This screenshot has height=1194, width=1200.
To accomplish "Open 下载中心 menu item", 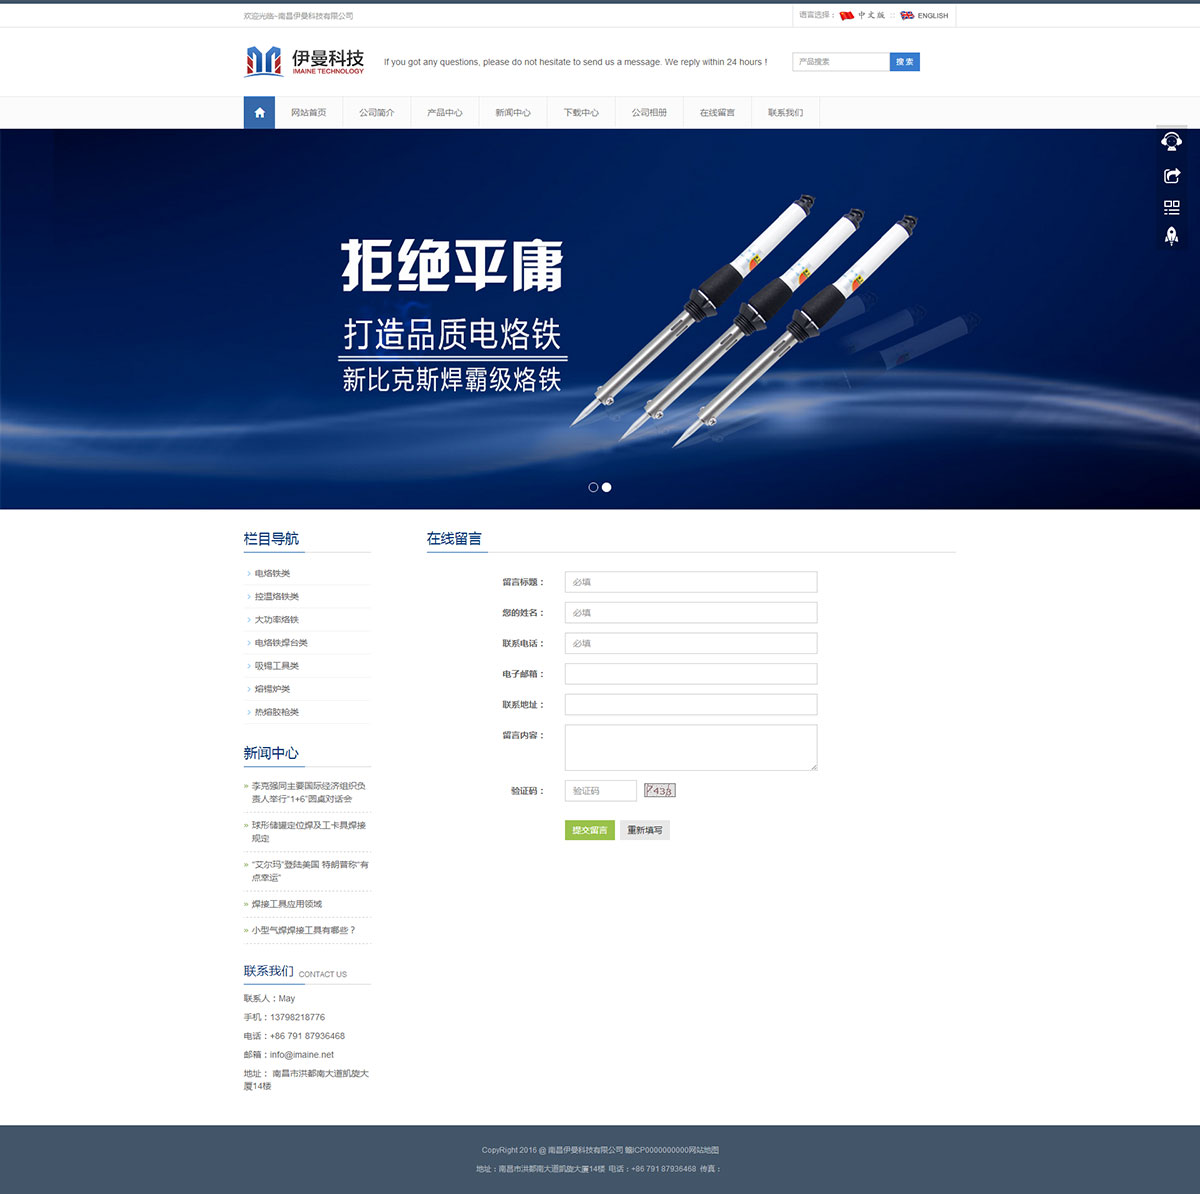I will point(581,112).
